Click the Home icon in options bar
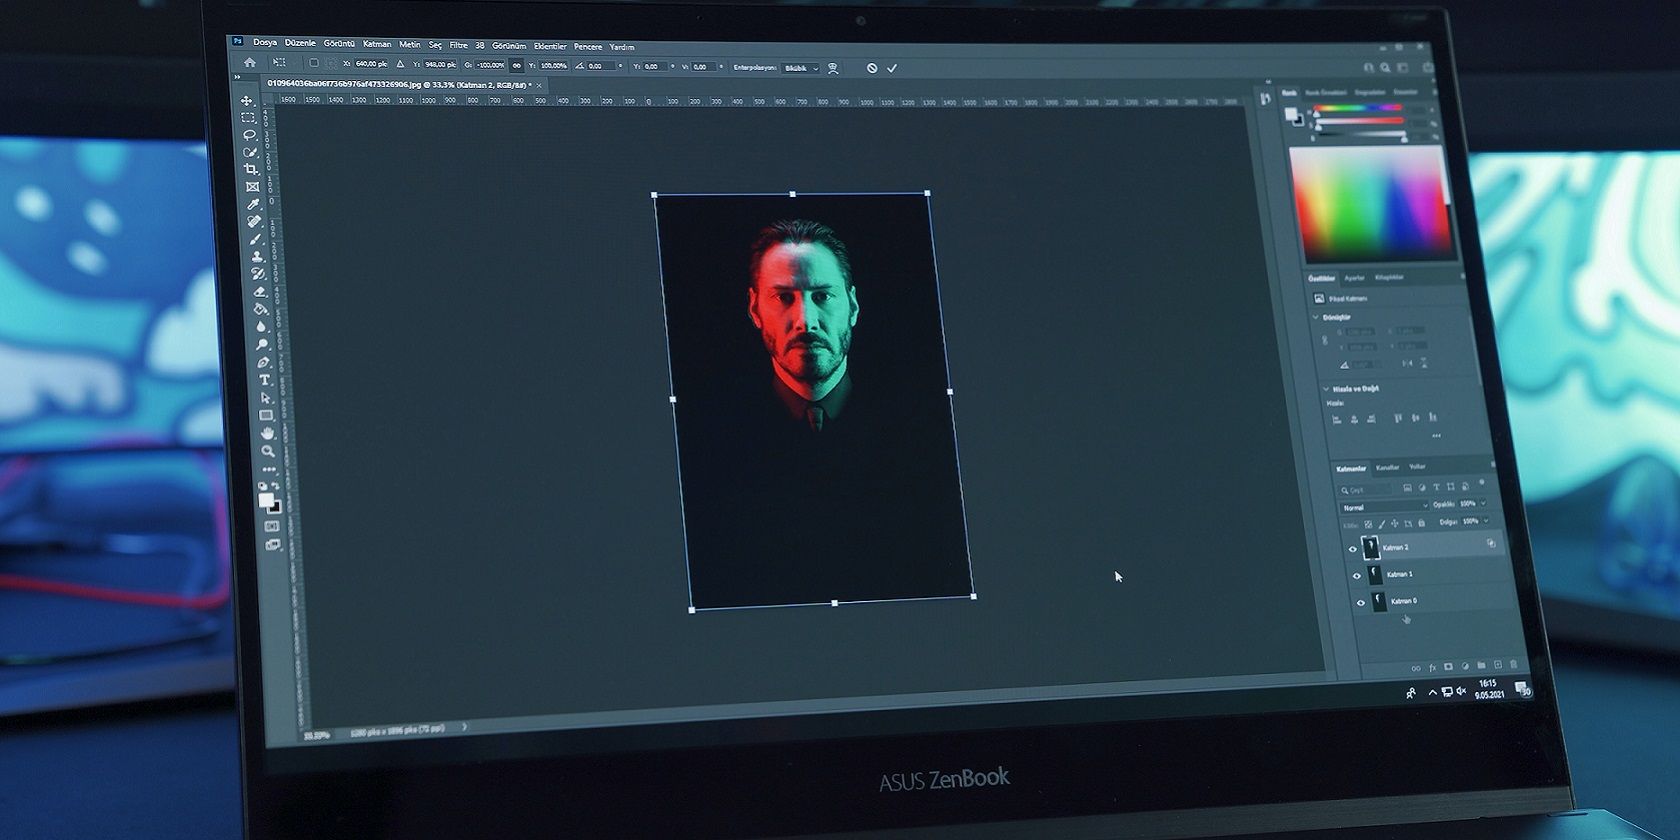Image resolution: width=1680 pixels, height=840 pixels. [x=250, y=62]
